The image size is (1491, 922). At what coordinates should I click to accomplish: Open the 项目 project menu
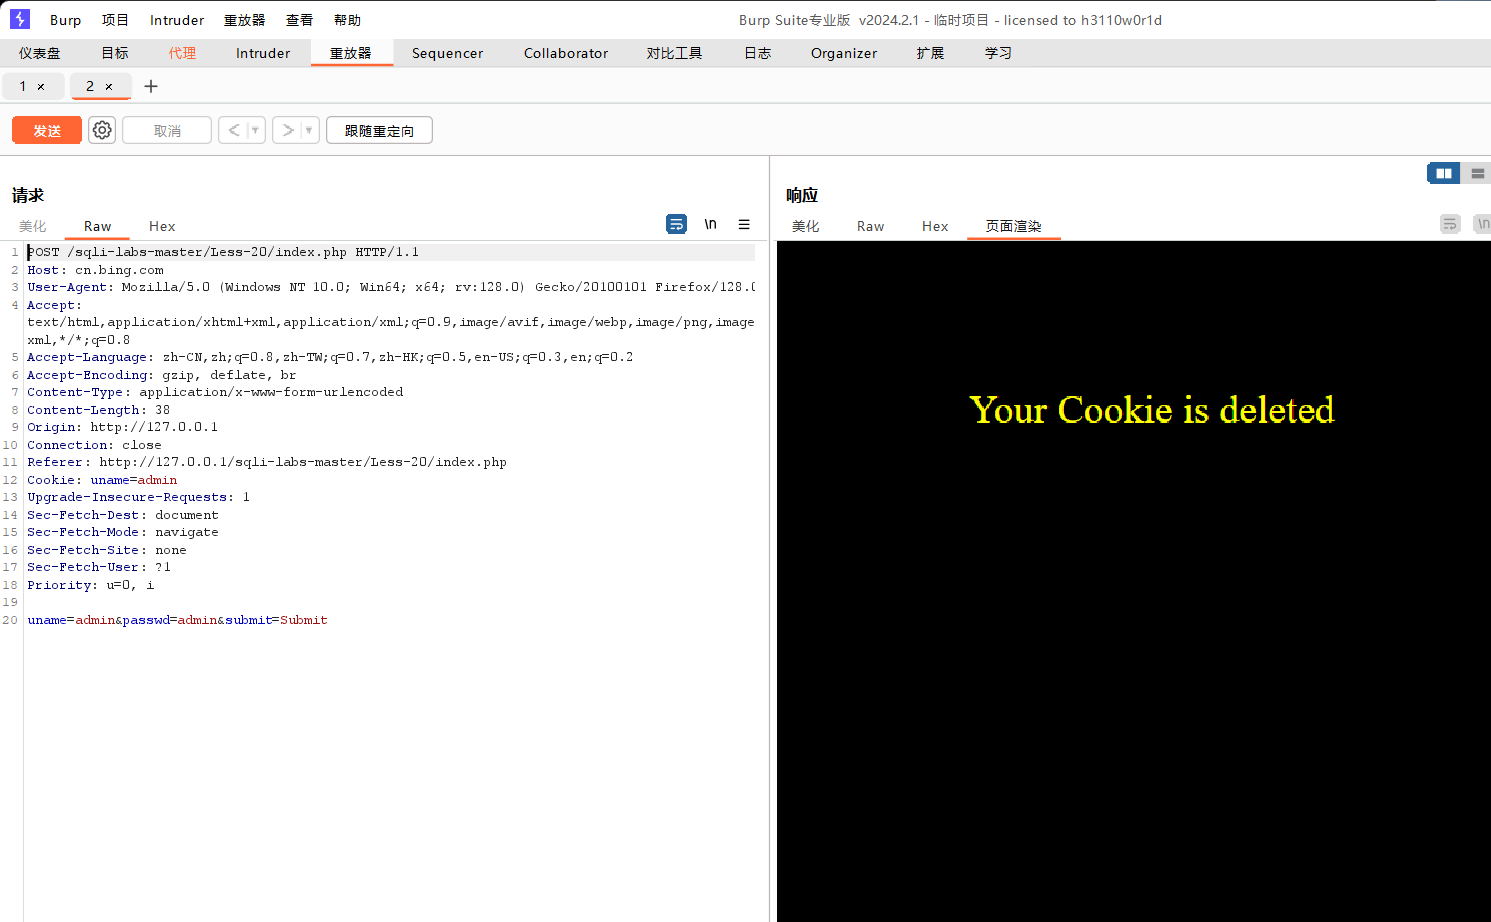tap(115, 20)
